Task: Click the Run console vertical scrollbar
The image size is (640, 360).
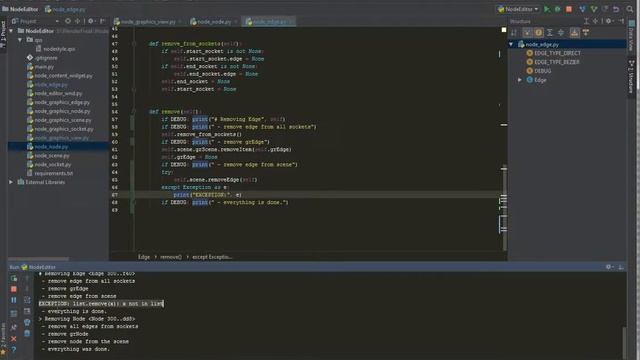Action: 624,342
